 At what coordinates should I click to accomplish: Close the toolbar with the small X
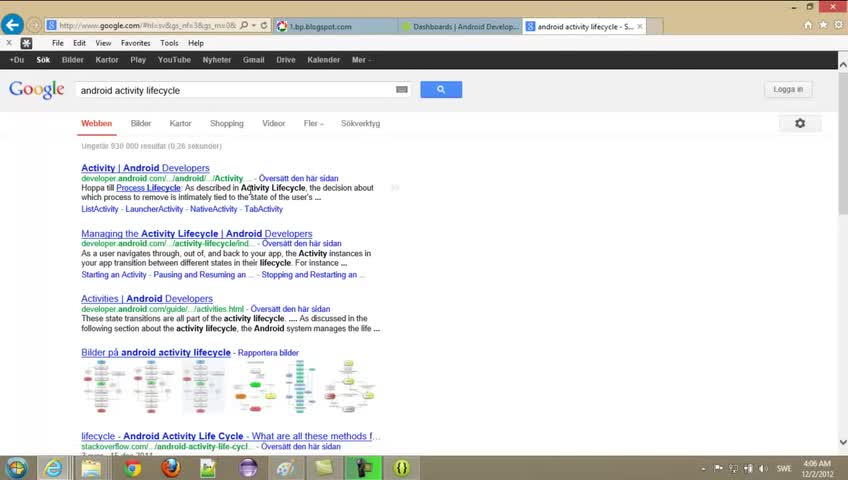9,43
